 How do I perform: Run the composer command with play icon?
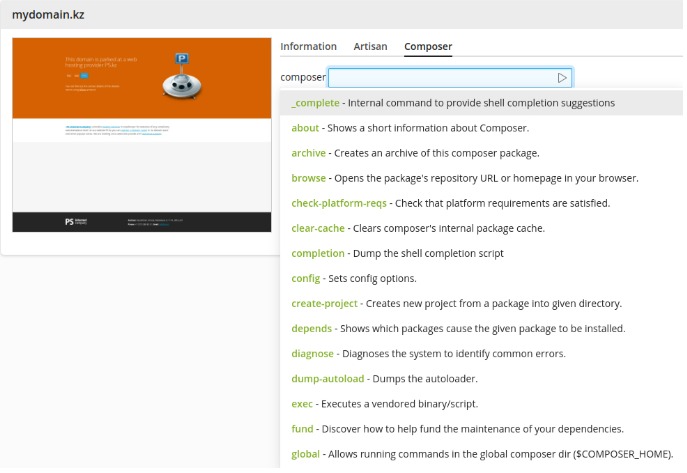click(562, 78)
